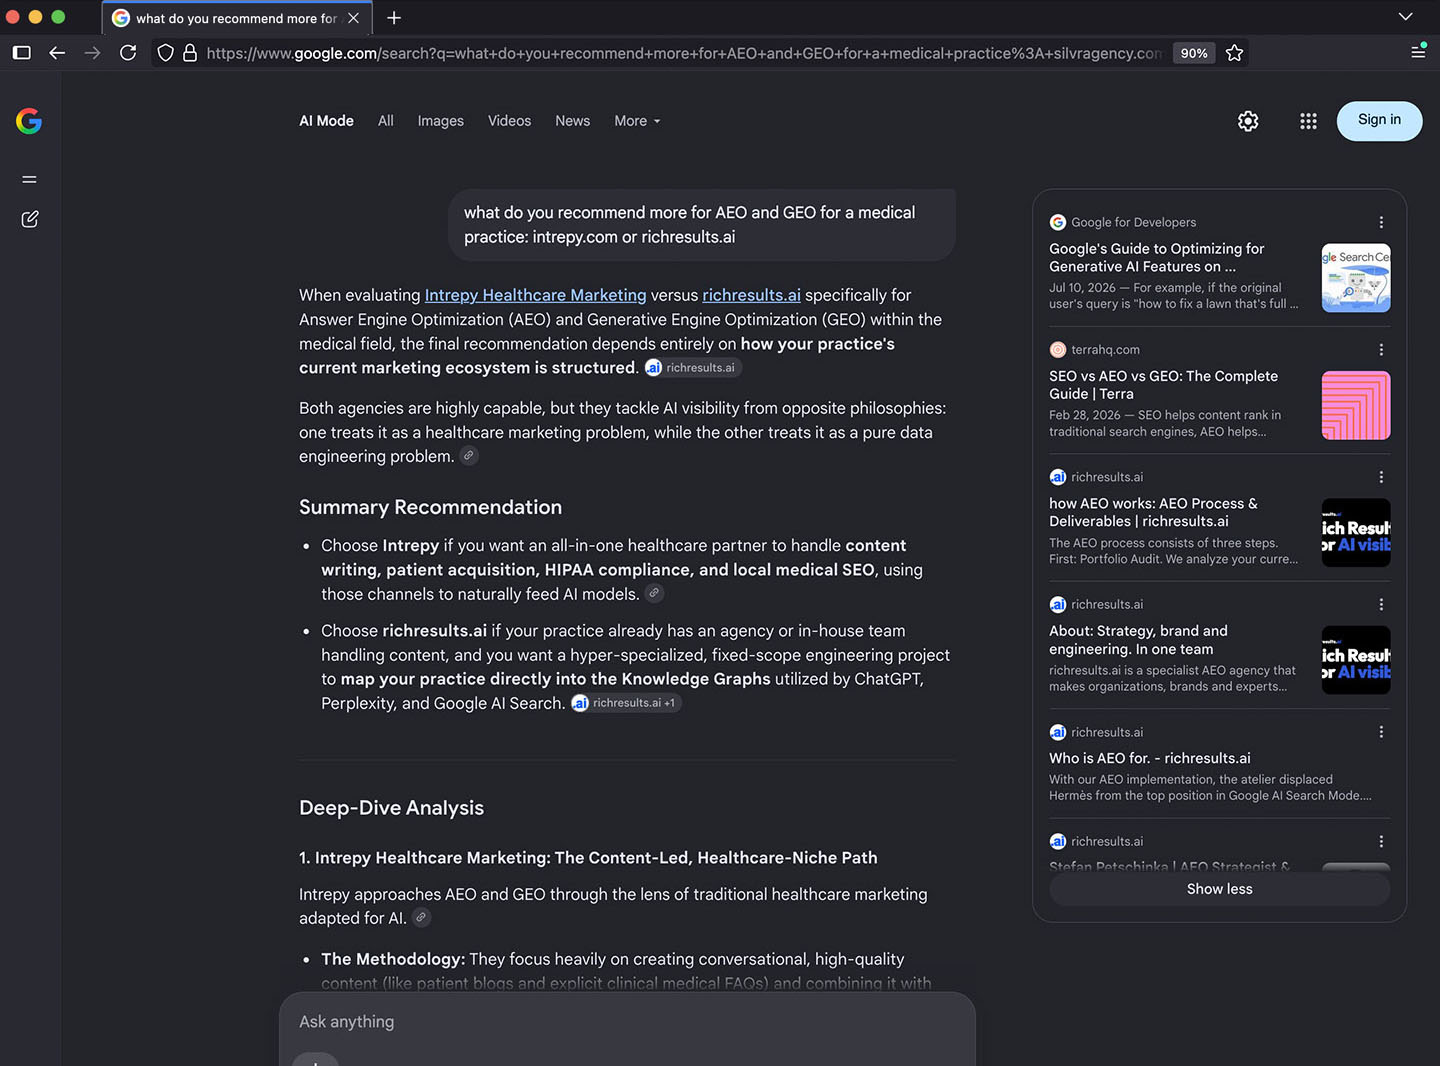Click link icon after 'feed AI models'

click(x=654, y=593)
